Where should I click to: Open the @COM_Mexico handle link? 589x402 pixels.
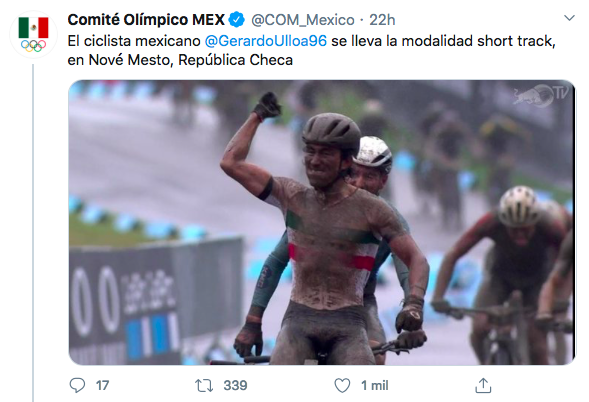[x=303, y=20]
